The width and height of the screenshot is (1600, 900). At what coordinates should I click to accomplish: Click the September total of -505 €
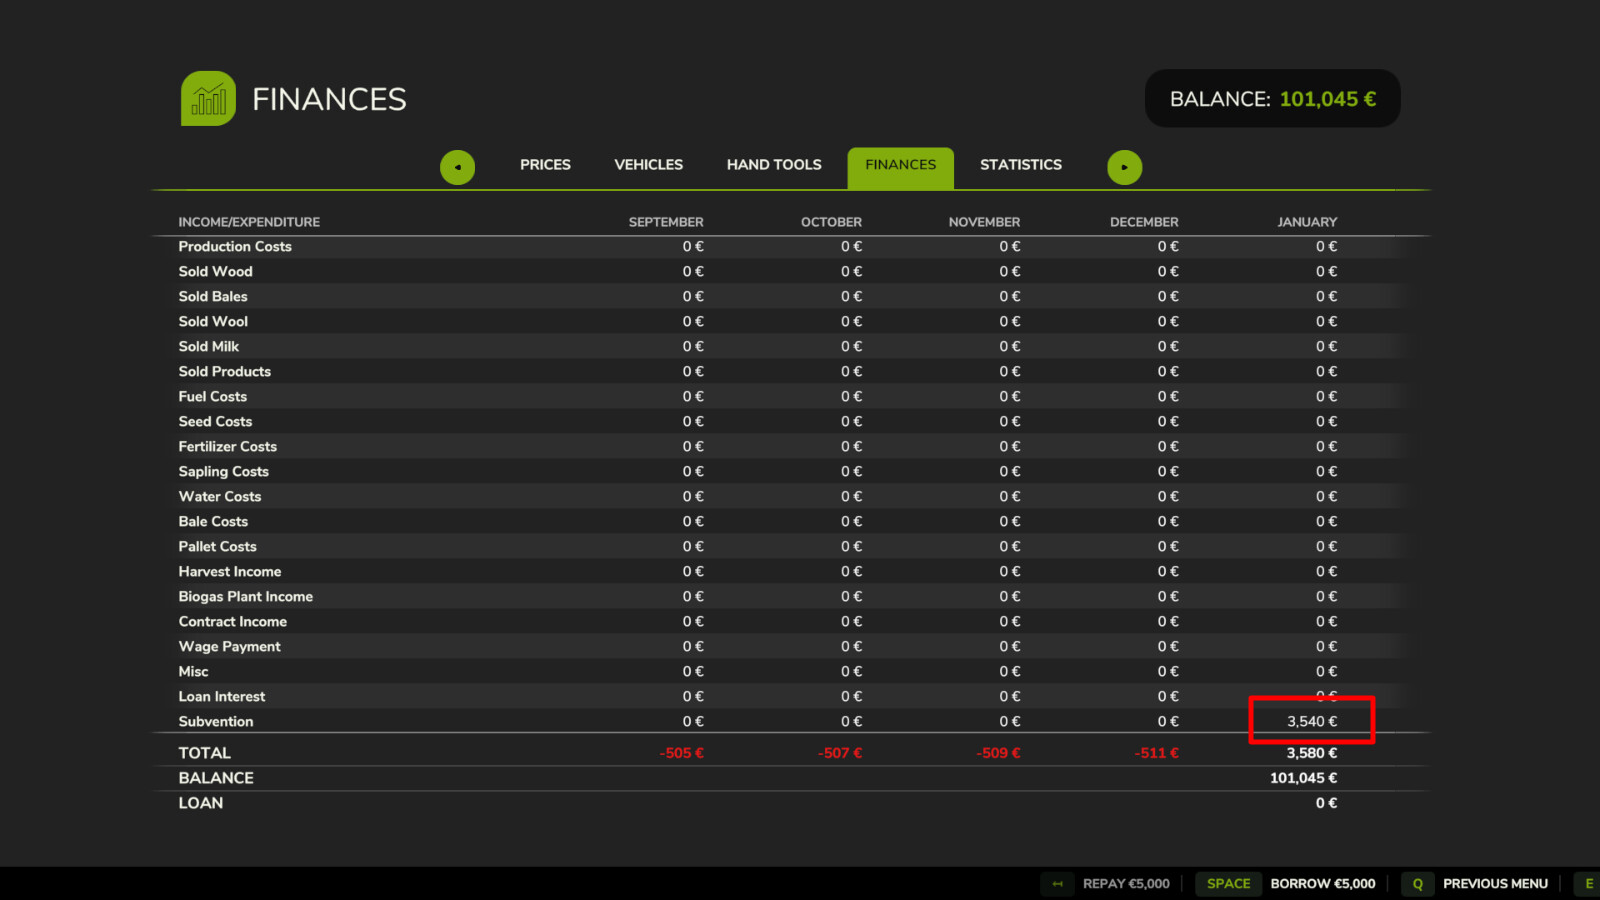pos(681,753)
